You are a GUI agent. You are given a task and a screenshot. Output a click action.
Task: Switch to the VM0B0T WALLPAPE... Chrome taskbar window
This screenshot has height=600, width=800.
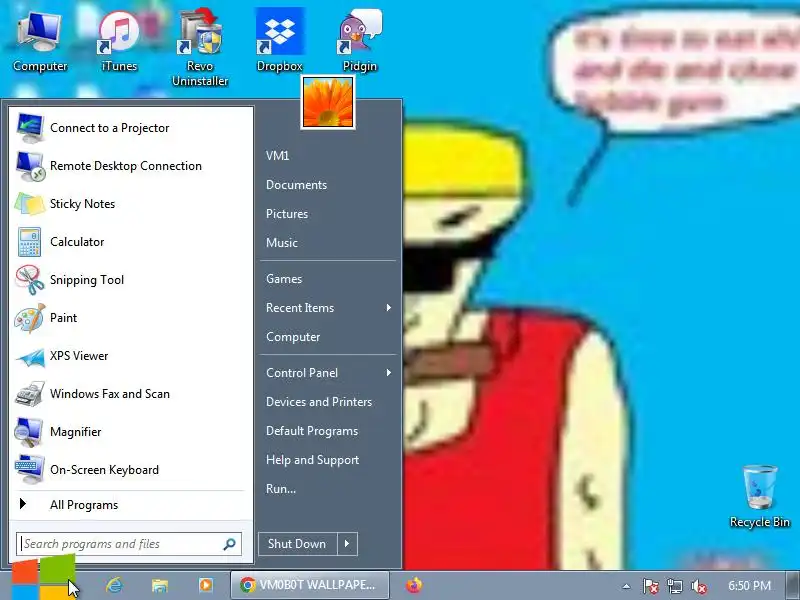click(310, 585)
